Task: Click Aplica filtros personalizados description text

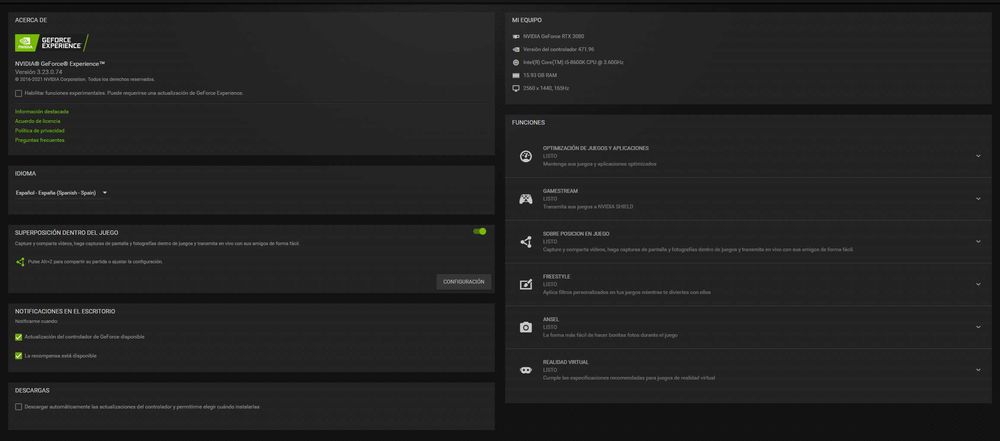Action: (626, 292)
